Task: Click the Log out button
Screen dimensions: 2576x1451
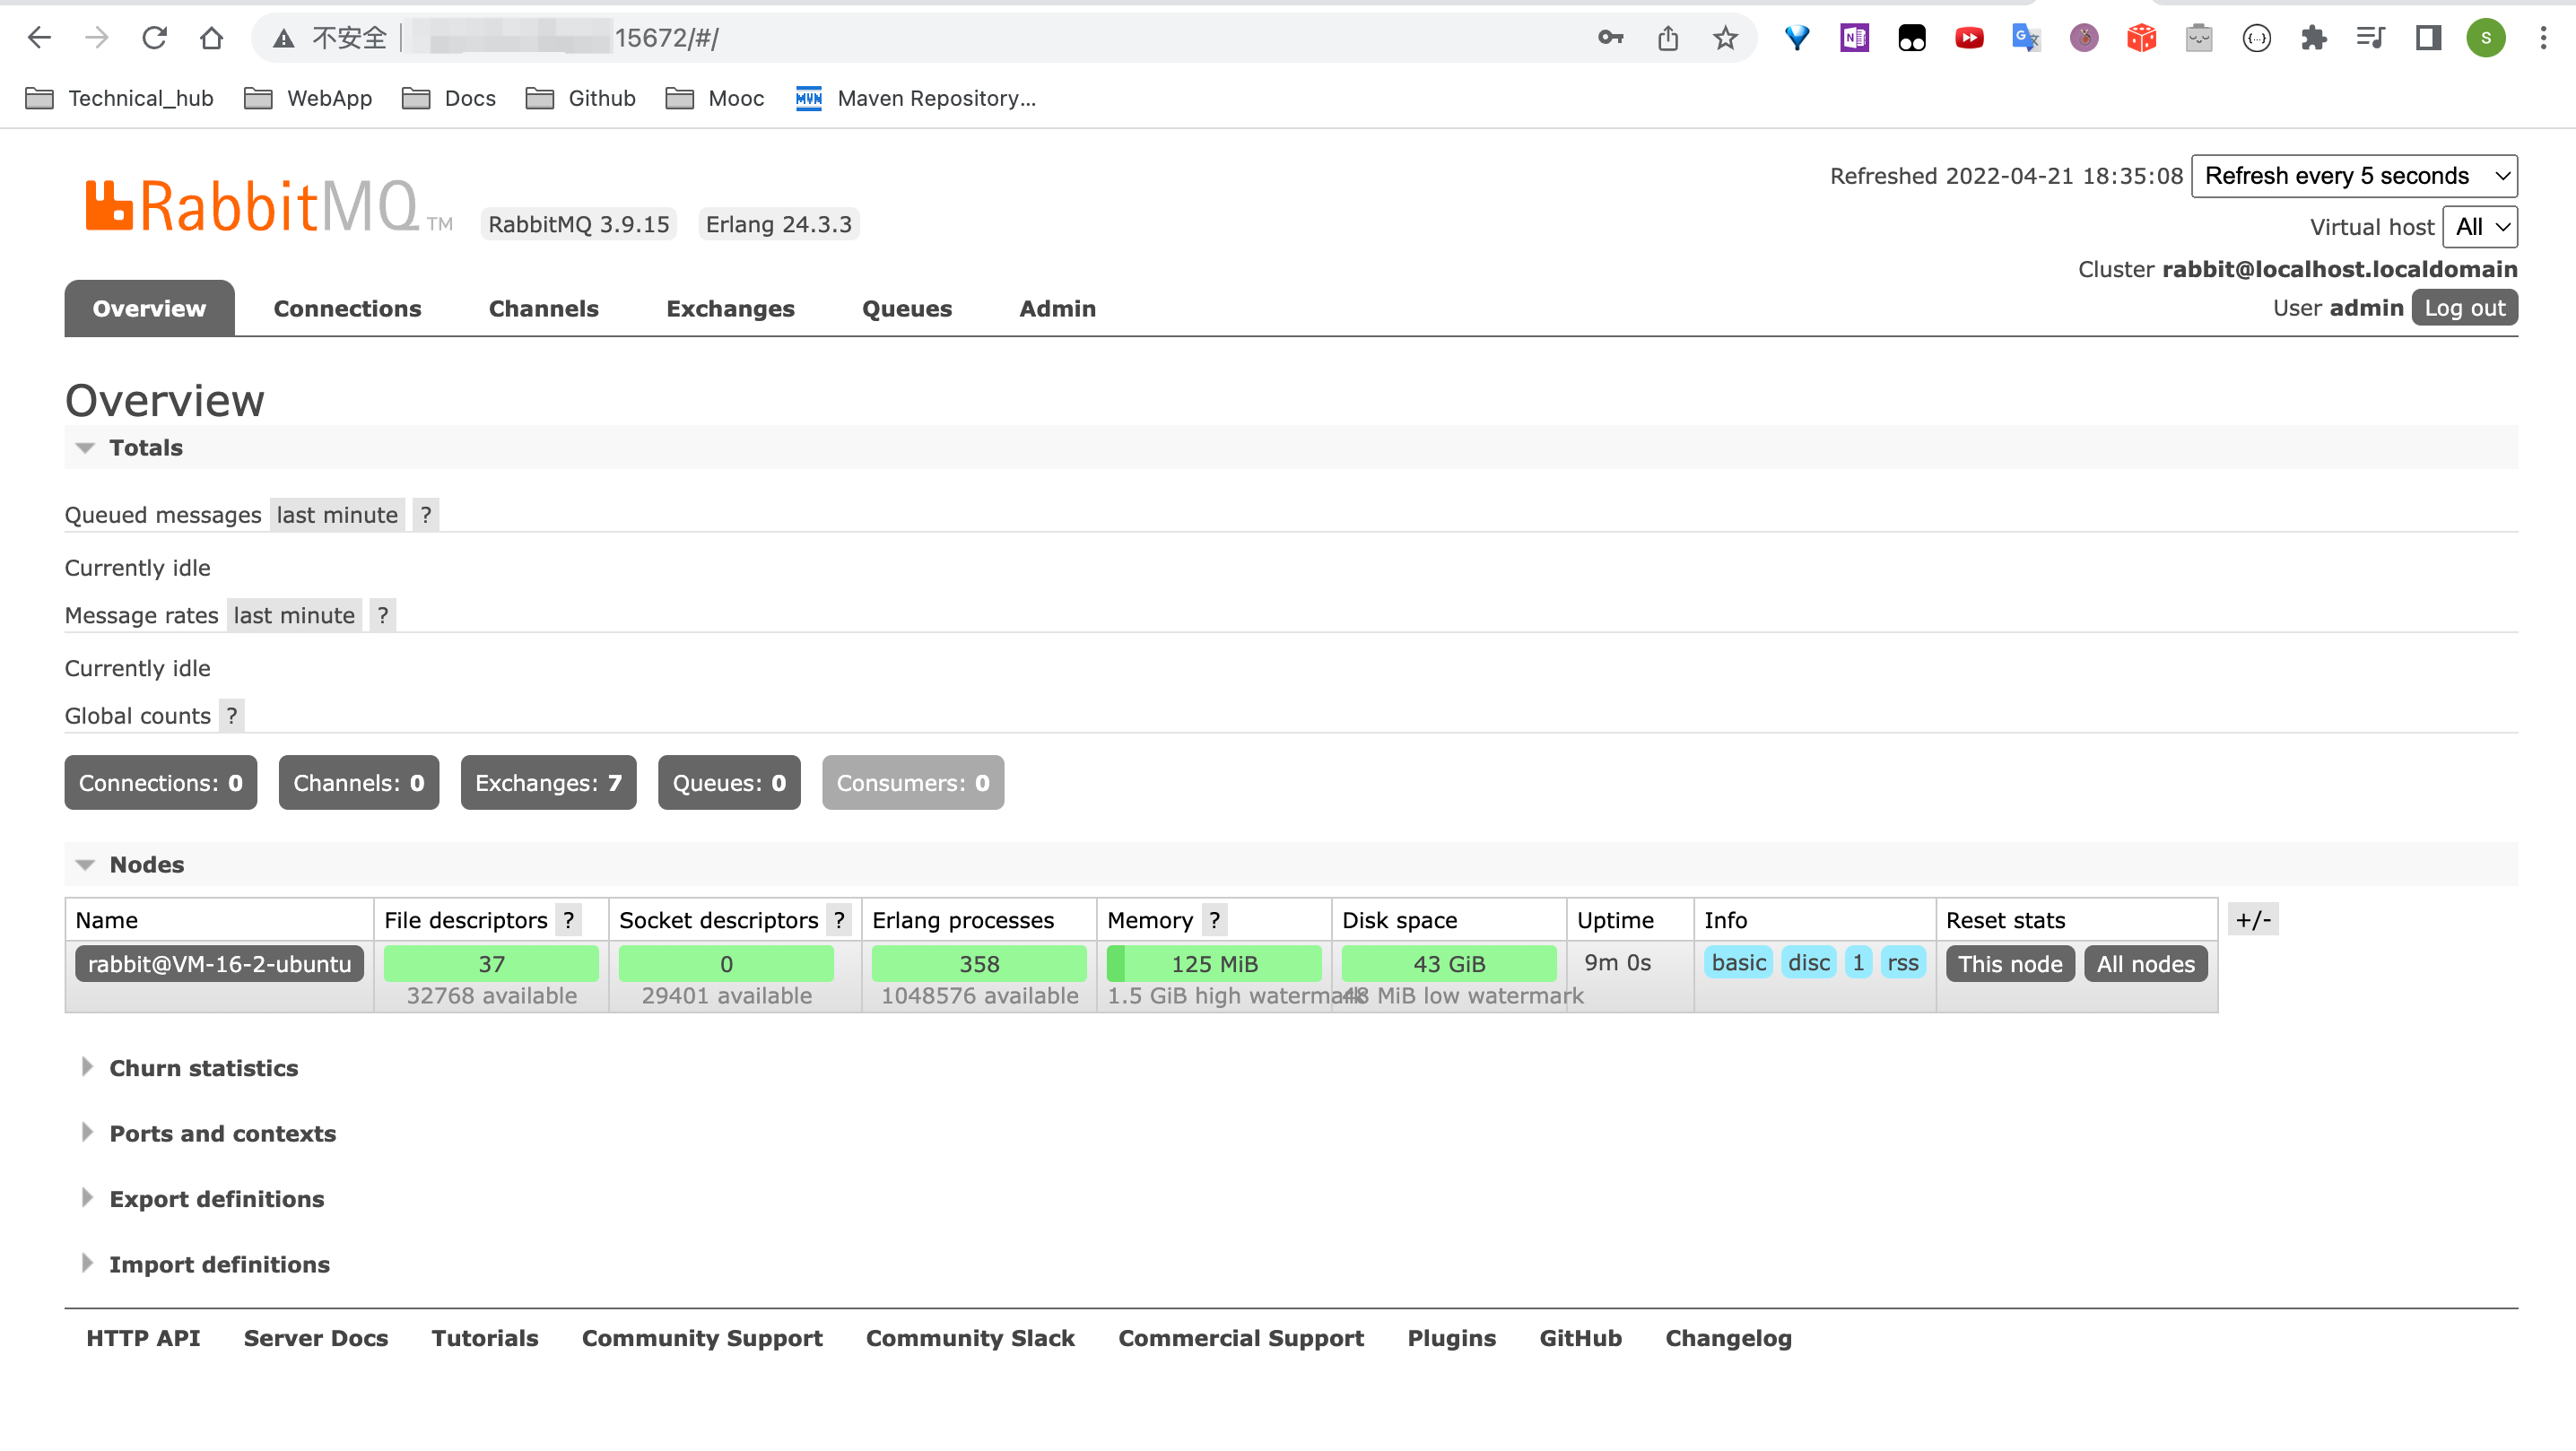Action: 2464,308
